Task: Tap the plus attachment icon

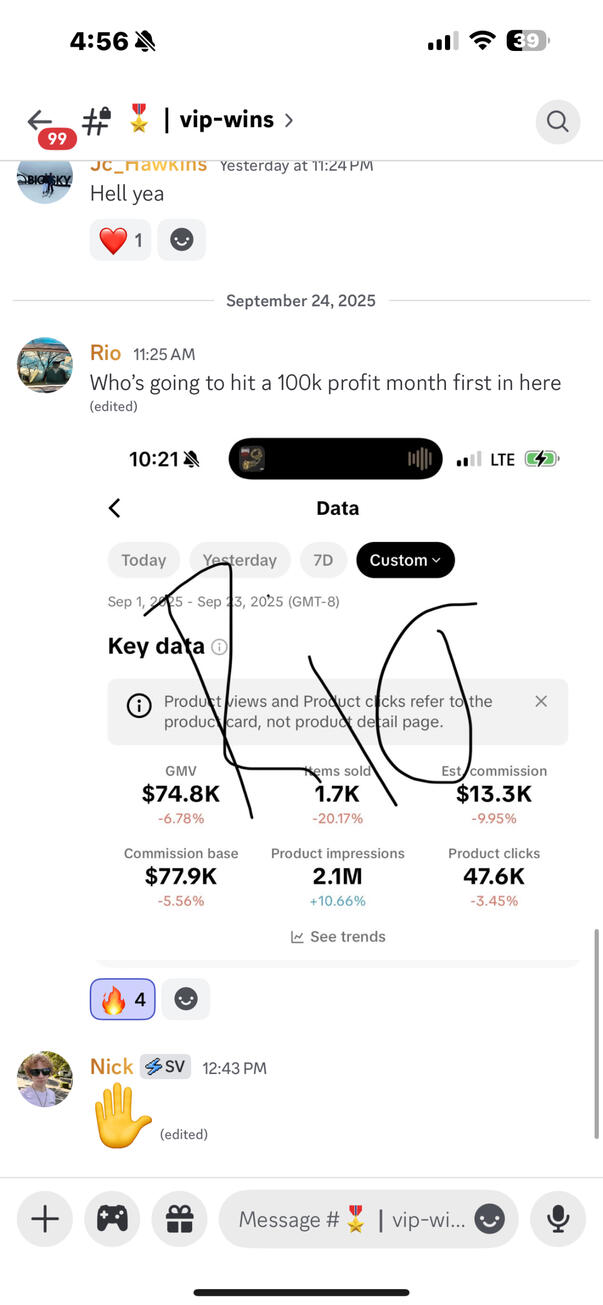Action: coord(45,1219)
